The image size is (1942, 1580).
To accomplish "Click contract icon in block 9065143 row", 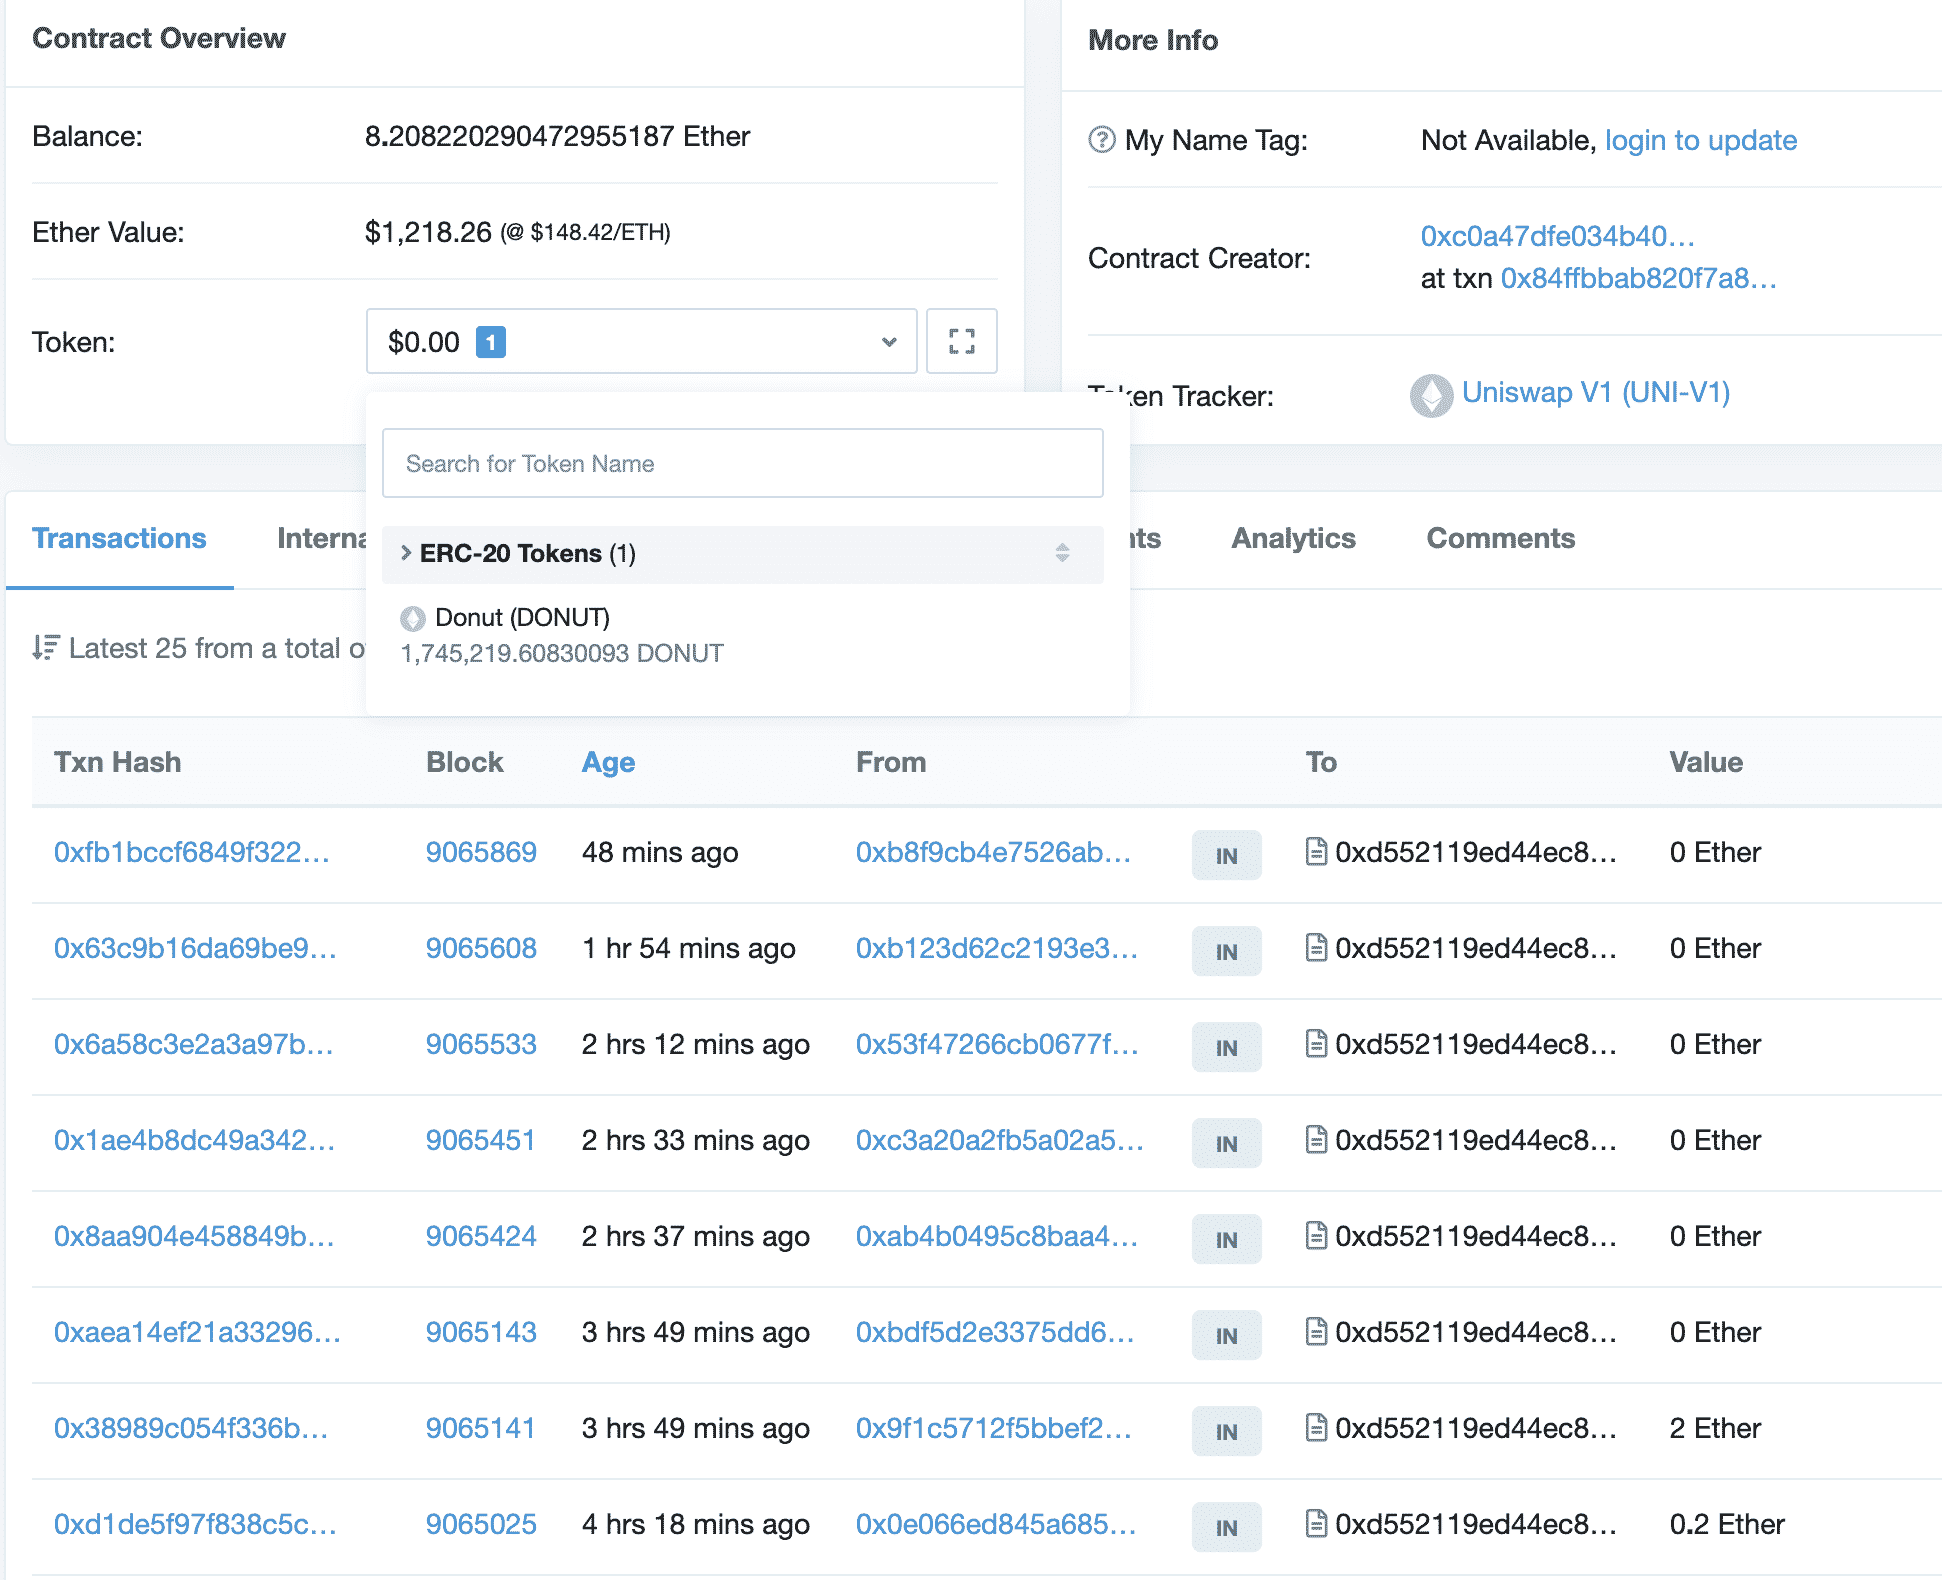I will pos(1316,1331).
